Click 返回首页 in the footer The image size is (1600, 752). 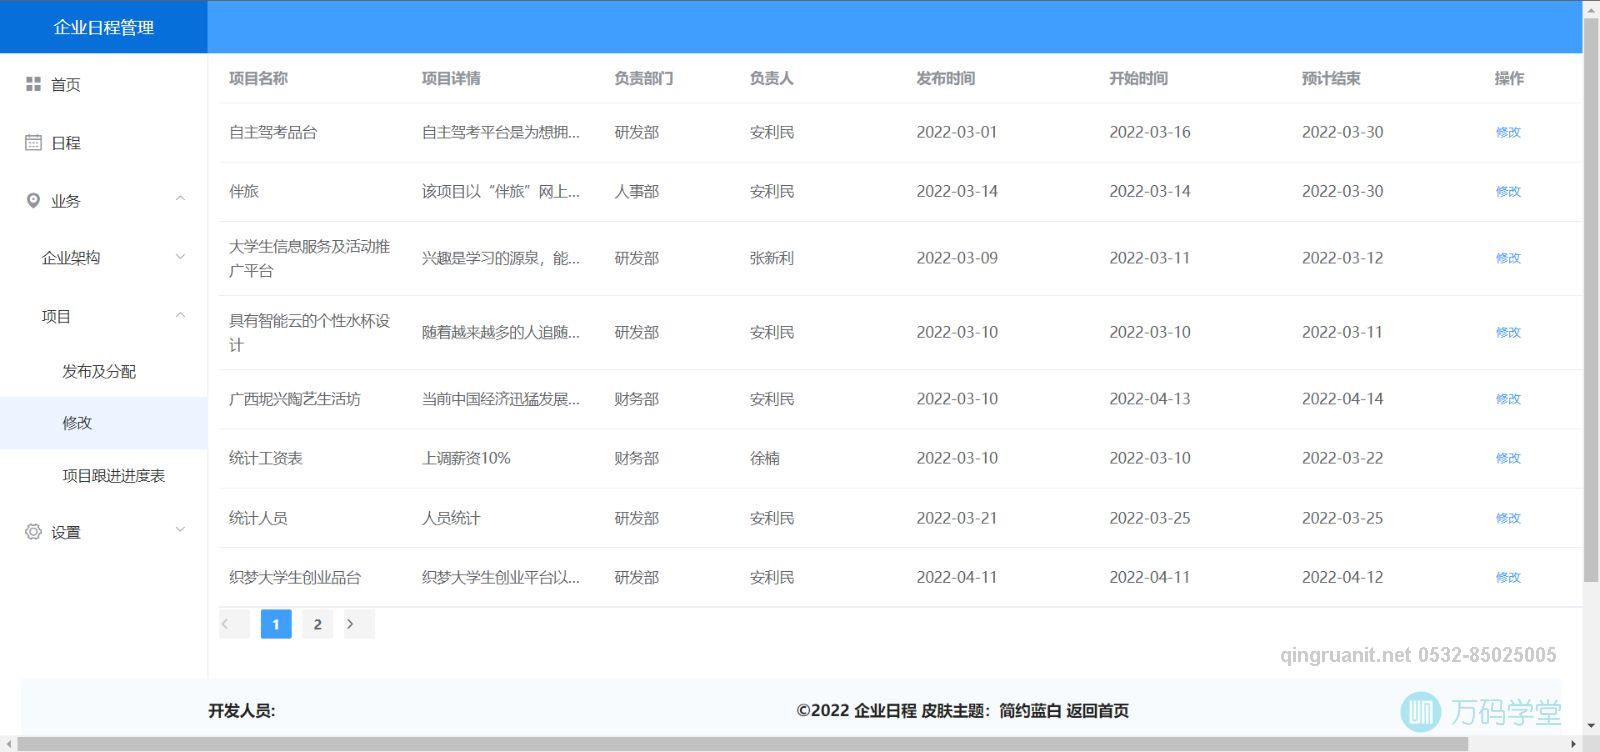[1097, 711]
